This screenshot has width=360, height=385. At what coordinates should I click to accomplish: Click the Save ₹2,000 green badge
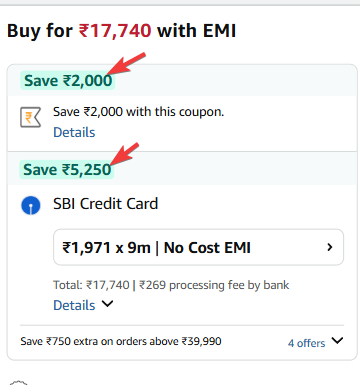68,81
